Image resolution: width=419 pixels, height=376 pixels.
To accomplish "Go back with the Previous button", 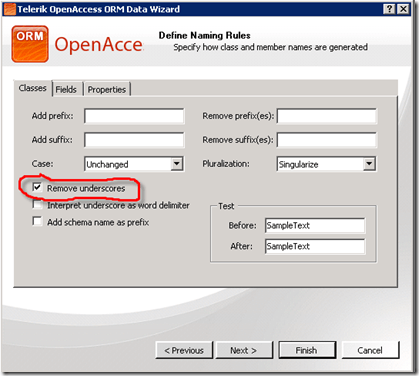I will coord(184,350).
